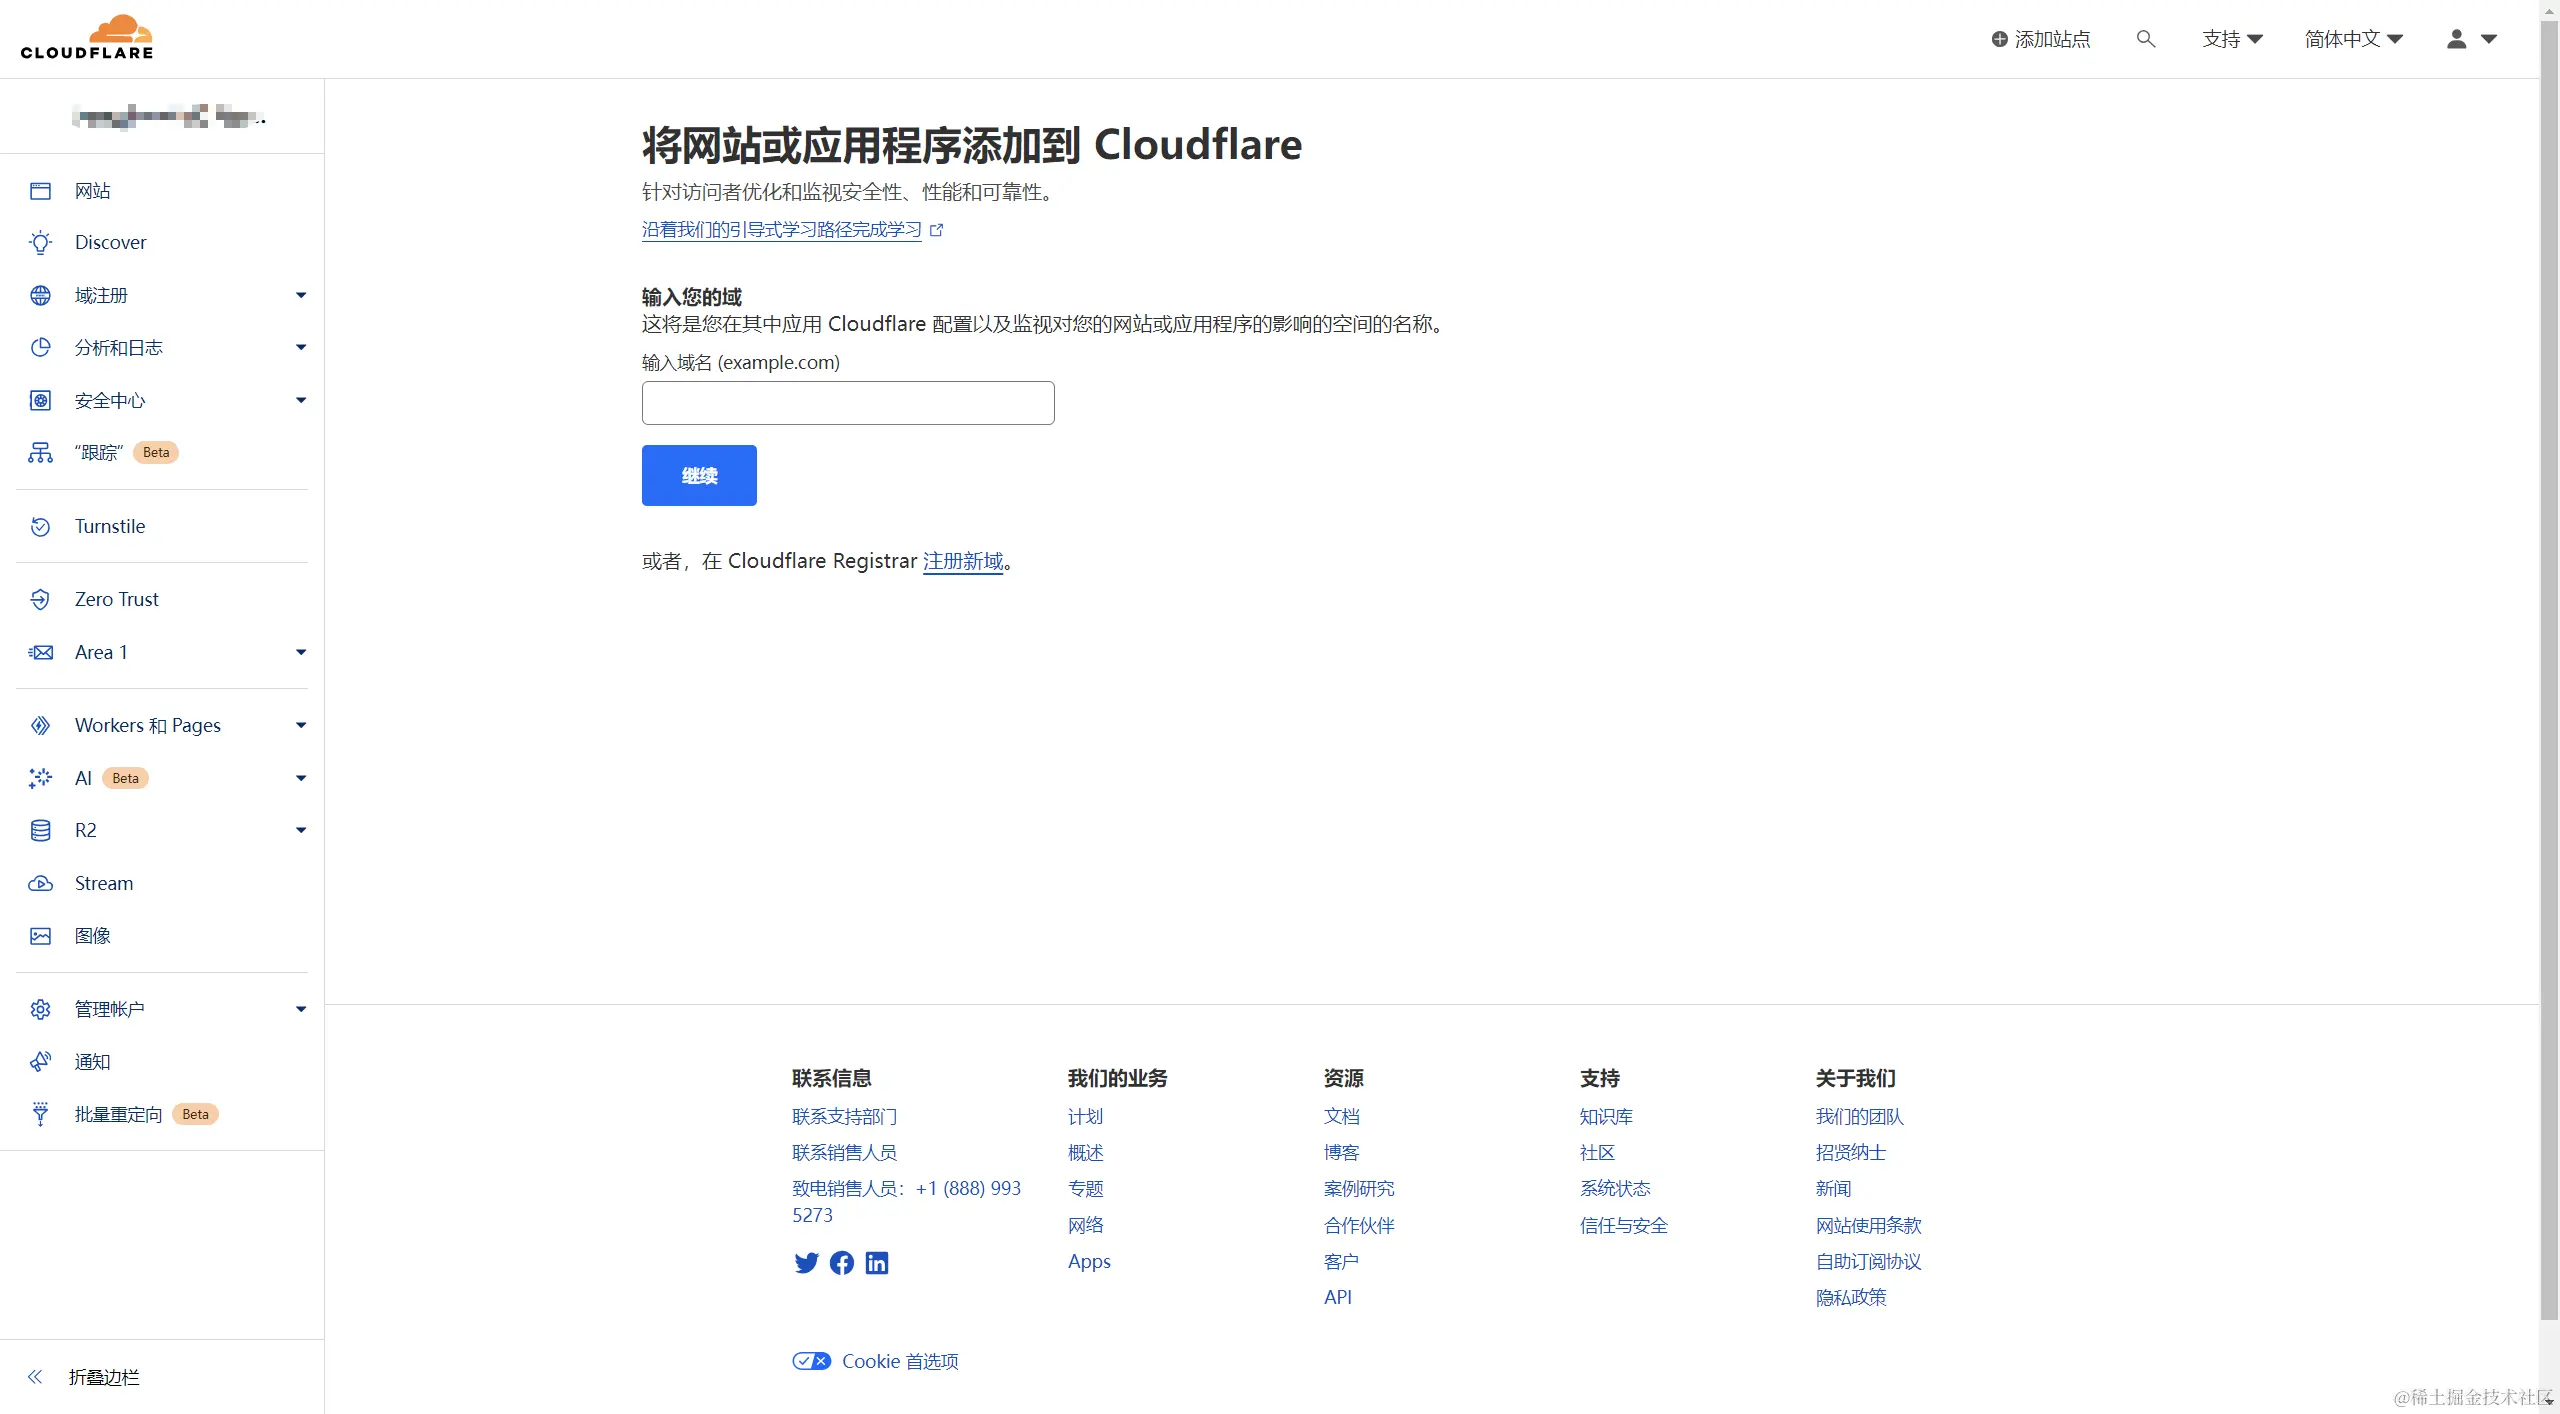2560x1414 pixels.
Task: Open Zero Trust from the sidebar
Action: click(x=116, y=599)
